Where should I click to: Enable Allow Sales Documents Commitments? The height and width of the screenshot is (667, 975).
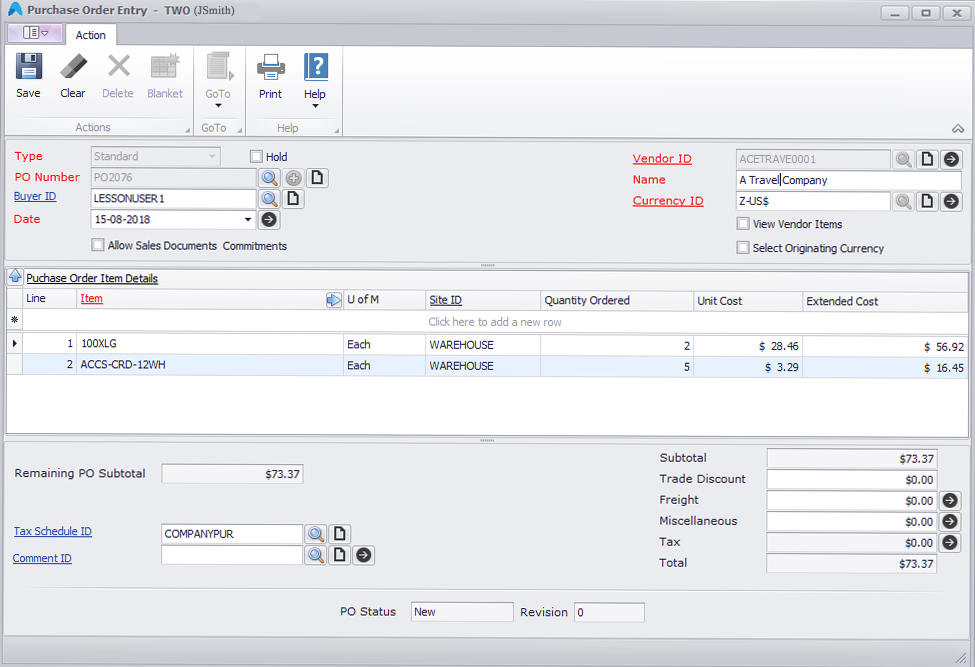98,245
